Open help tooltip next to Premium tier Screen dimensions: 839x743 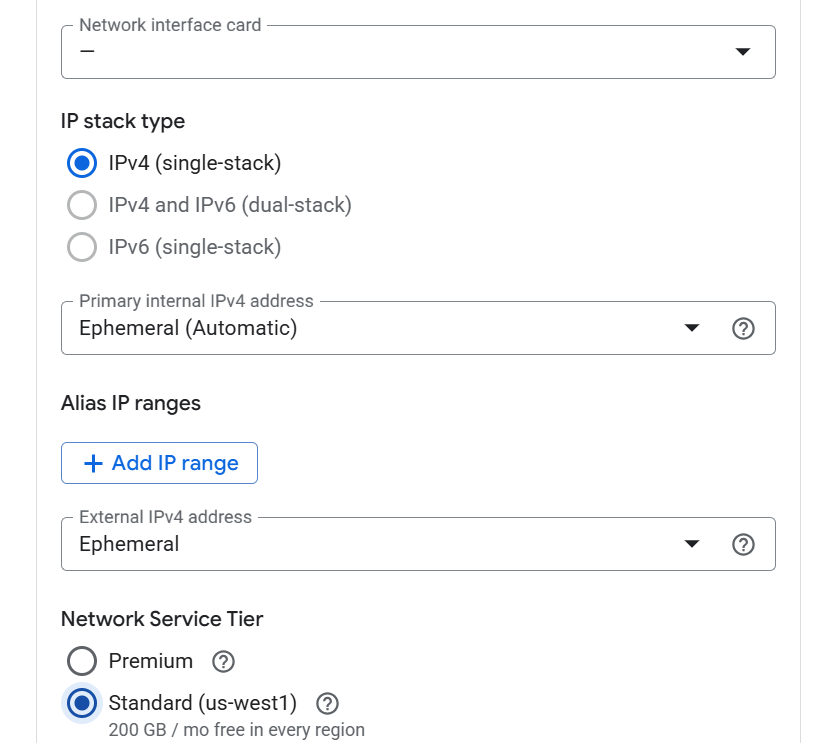pyautogui.click(x=224, y=661)
